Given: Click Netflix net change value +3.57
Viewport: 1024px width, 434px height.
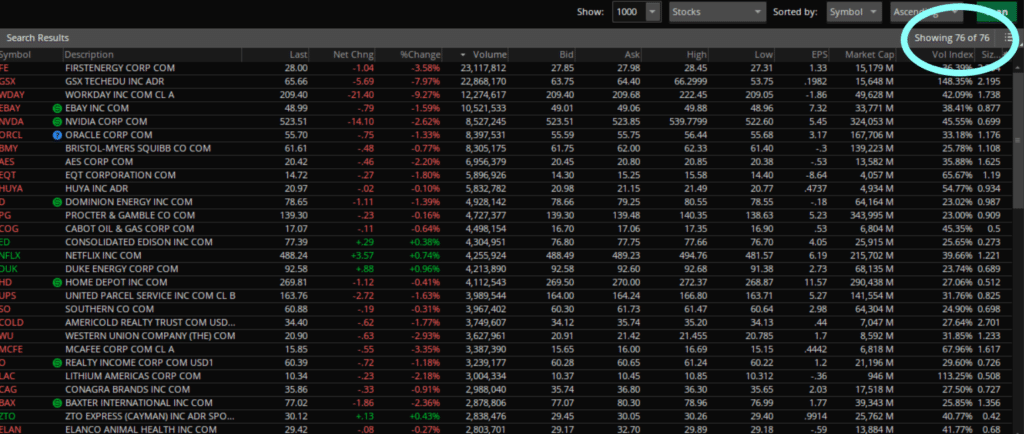Looking at the screenshot, I should click(x=362, y=256).
